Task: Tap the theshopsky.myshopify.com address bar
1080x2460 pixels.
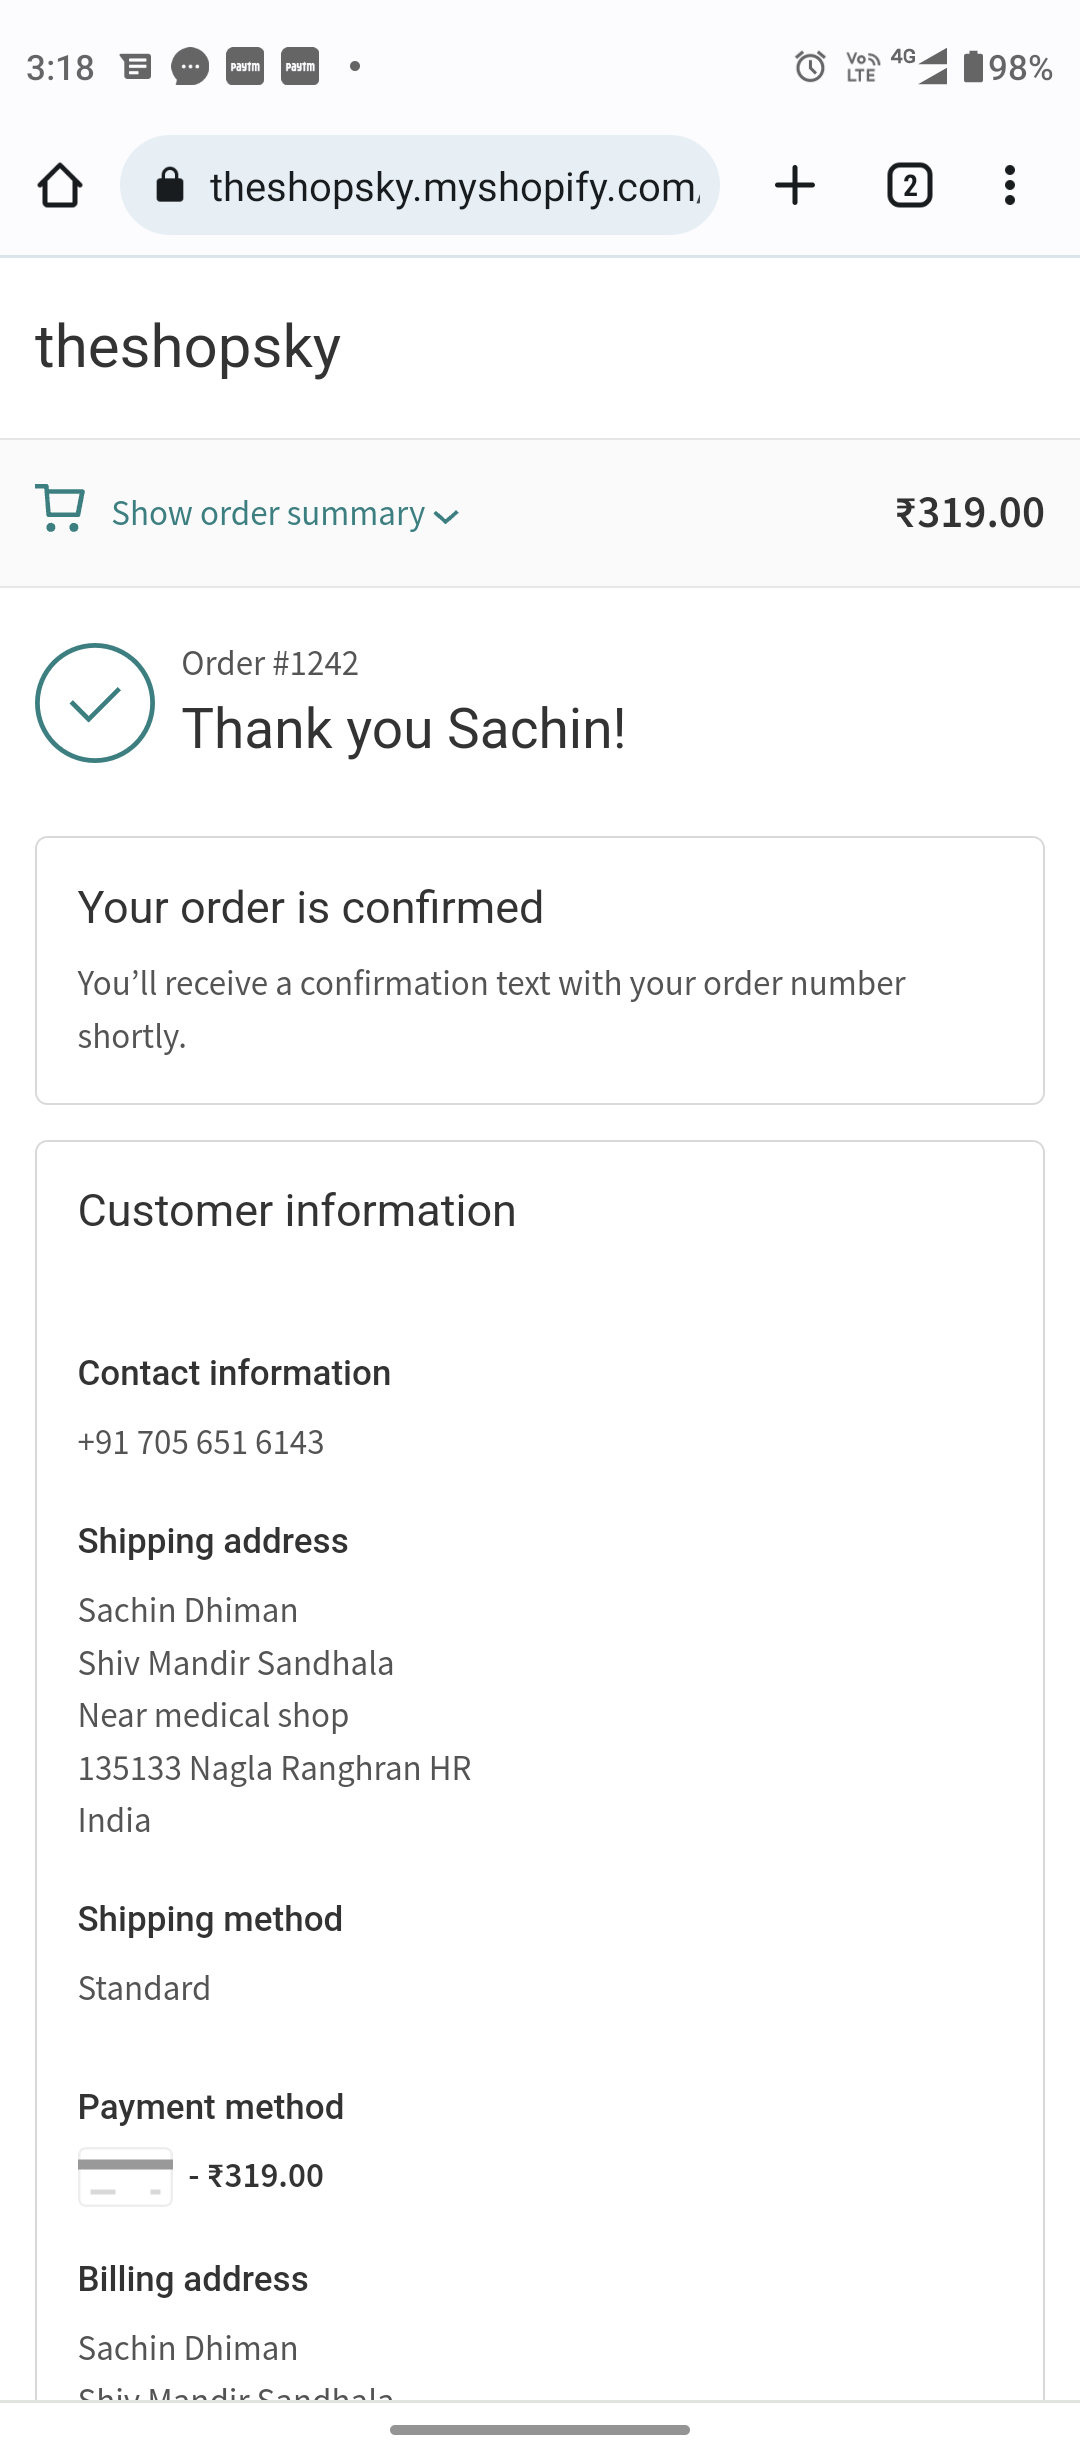Action: pyautogui.click(x=455, y=187)
